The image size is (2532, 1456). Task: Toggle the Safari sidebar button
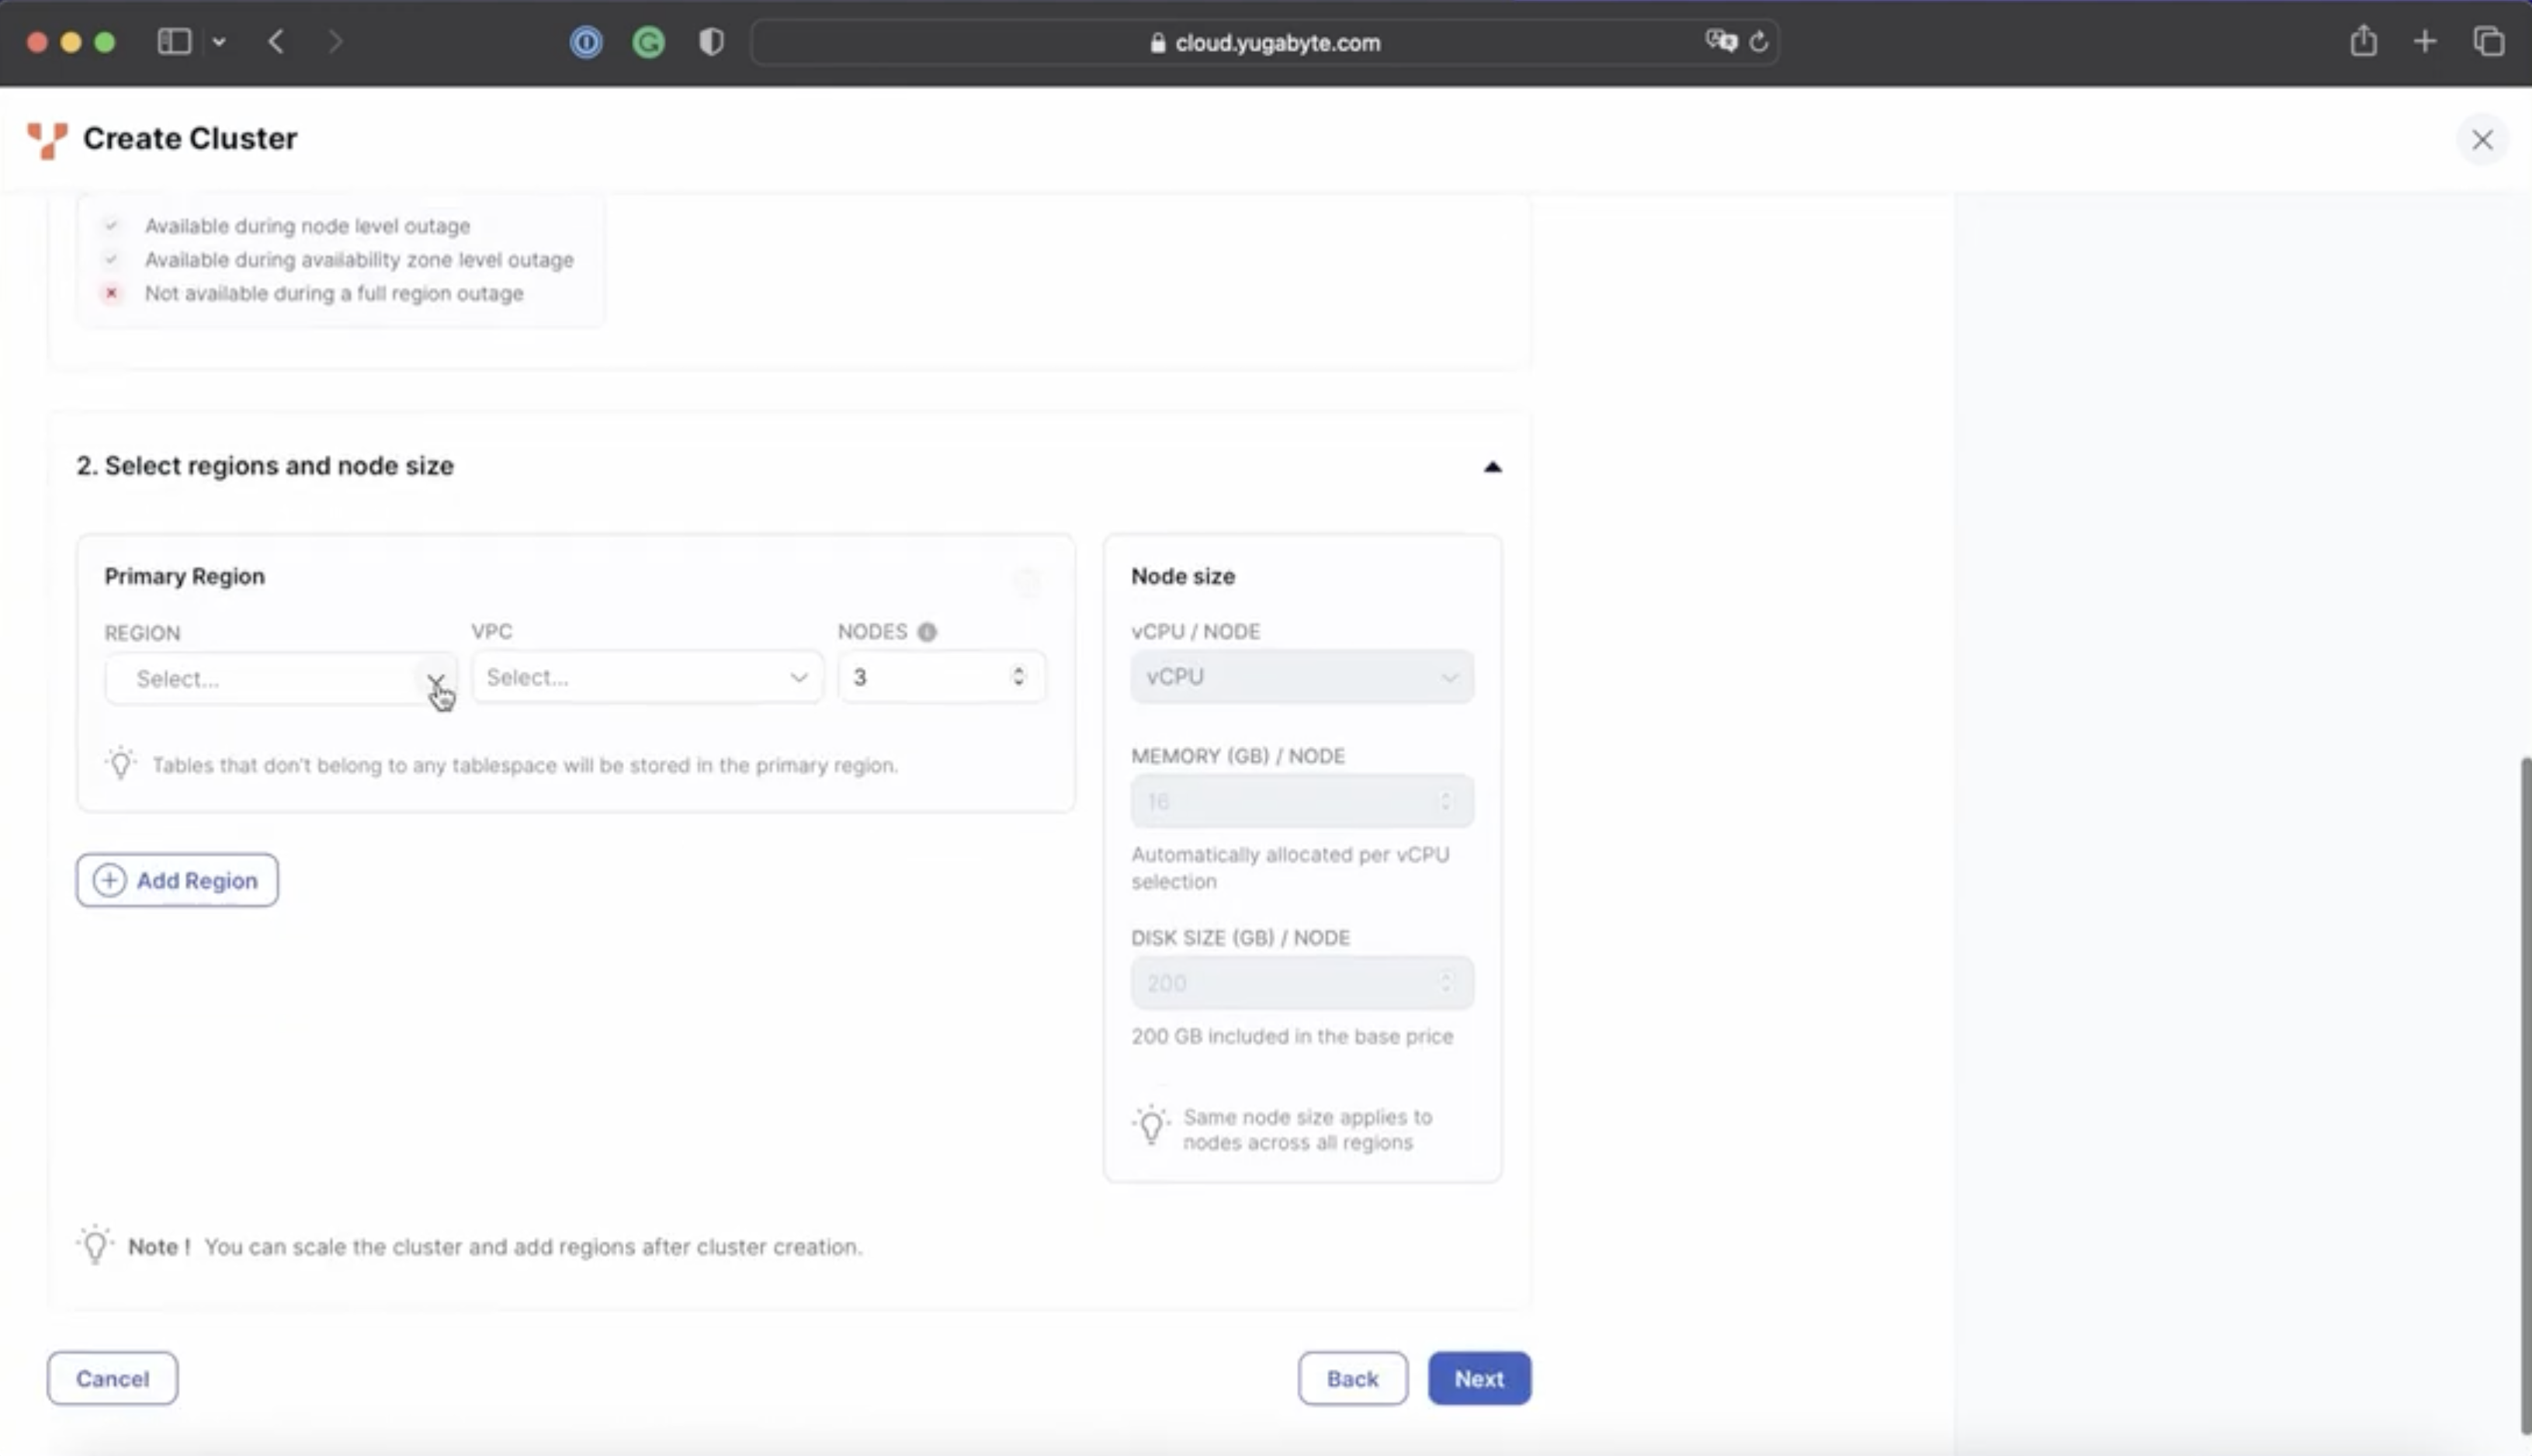pos(174,42)
